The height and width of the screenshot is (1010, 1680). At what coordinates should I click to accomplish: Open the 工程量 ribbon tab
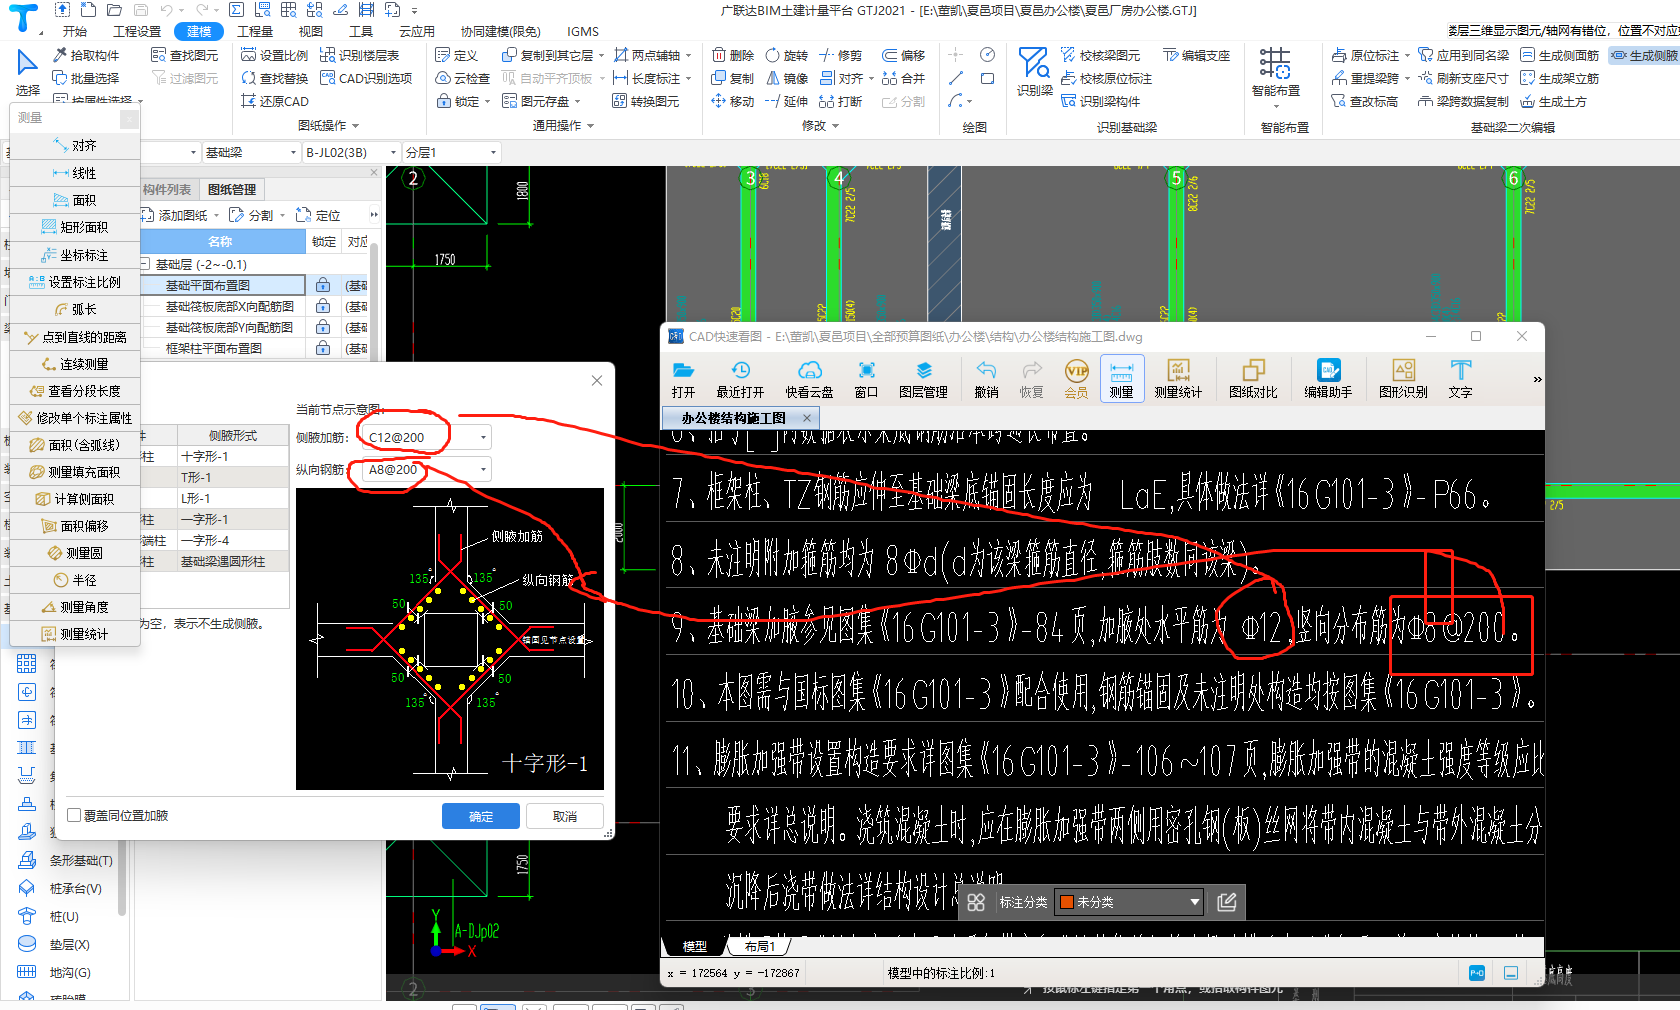pos(255,31)
